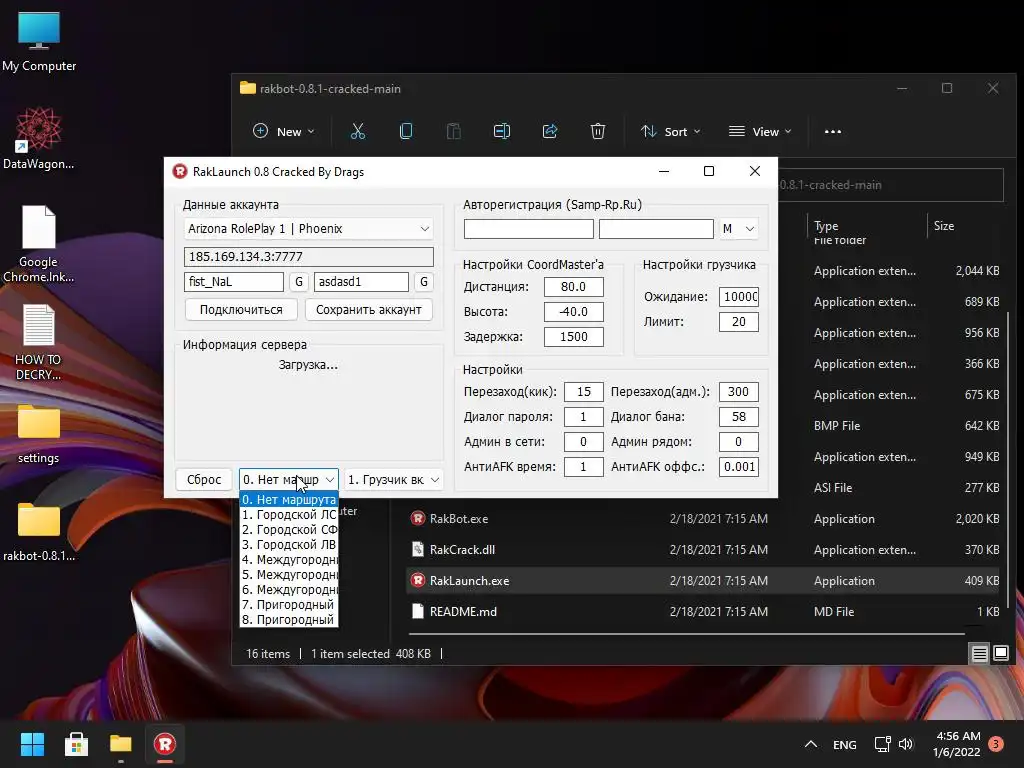
Task: Click the network tray icon
Action: tap(882, 744)
